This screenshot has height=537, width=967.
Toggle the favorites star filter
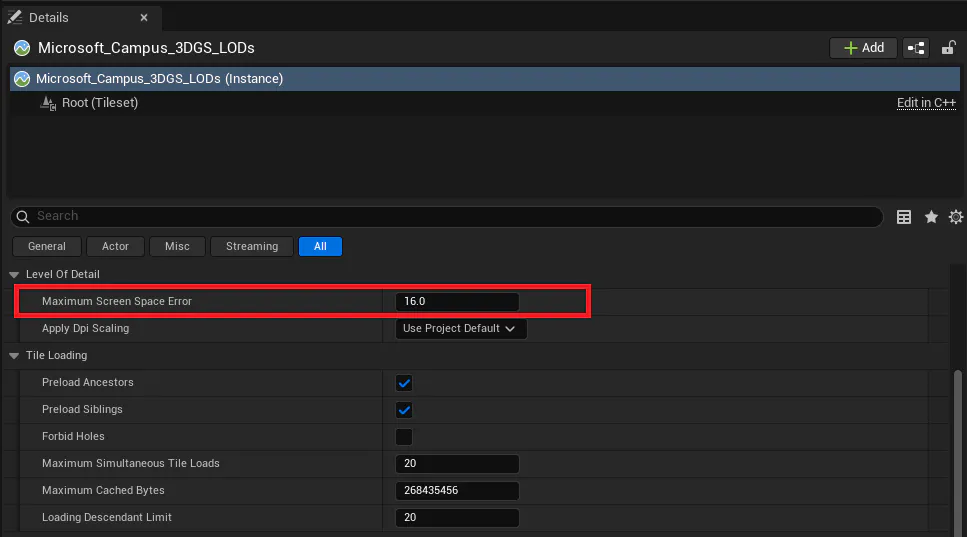tap(931, 217)
